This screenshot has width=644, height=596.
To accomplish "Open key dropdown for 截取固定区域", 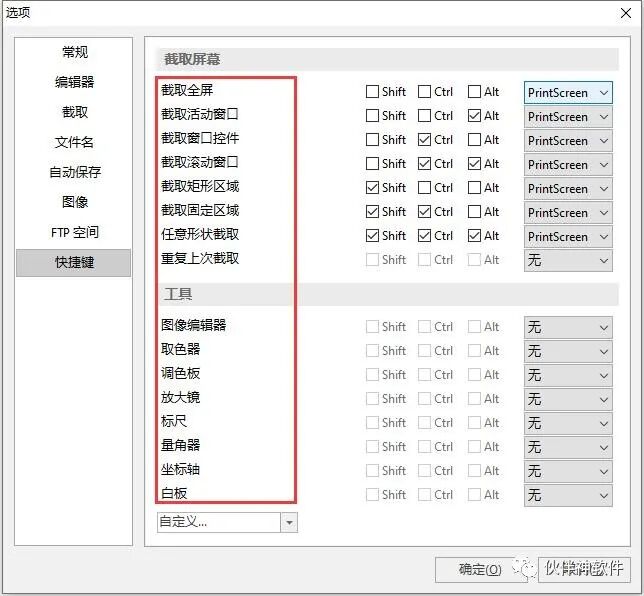I will (x=568, y=213).
